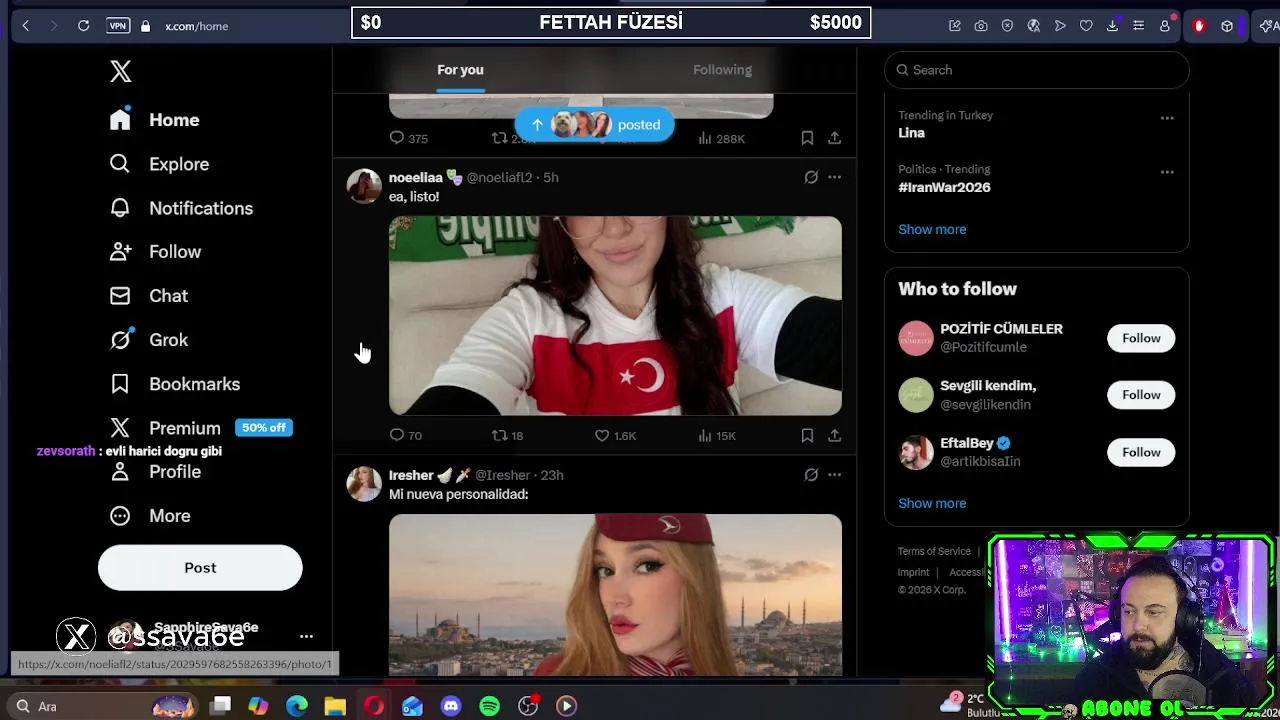The height and width of the screenshot is (720, 1280).
Task: Click the X logo in the sidebar
Action: coord(120,71)
